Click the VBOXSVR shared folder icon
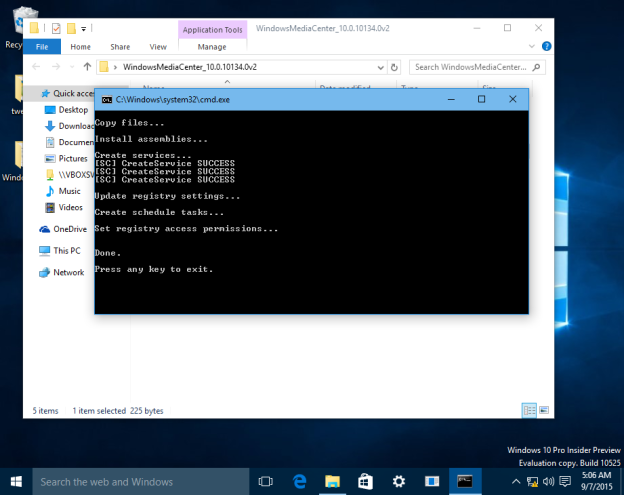The image size is (624, 495). (x=50, y=175)
